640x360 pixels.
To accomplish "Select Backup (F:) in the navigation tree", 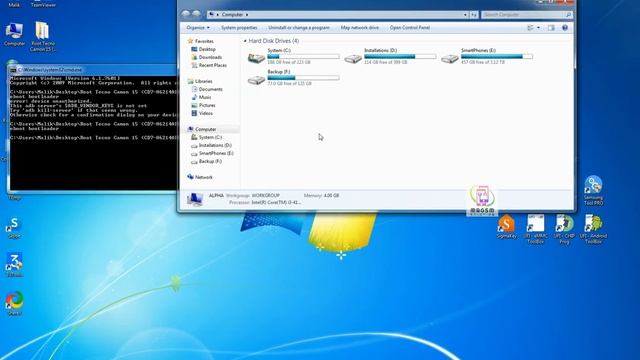I will click(x=210, y=161).
